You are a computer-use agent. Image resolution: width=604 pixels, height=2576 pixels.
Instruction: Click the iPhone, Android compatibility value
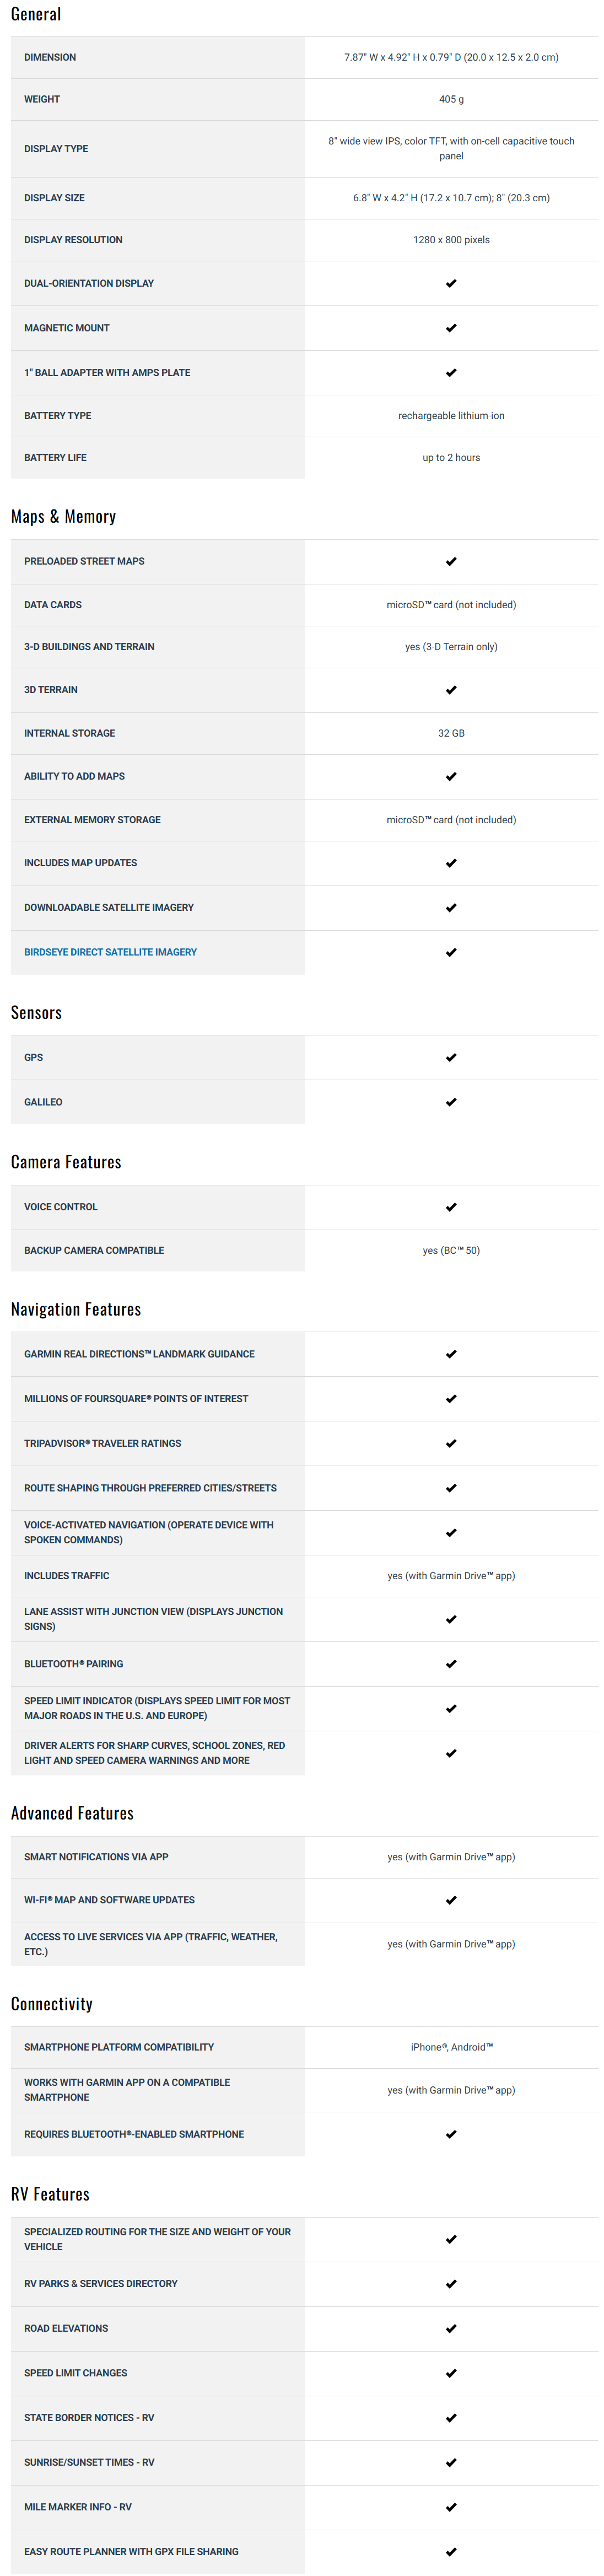tap(451, 2047)
